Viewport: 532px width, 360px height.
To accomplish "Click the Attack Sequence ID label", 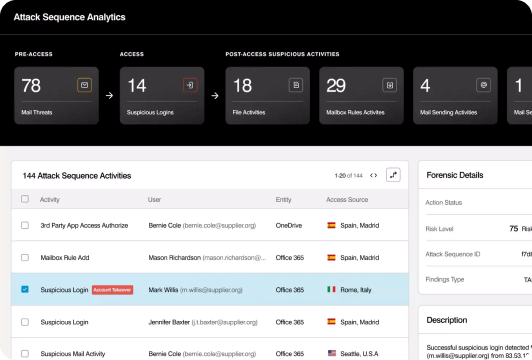I will [x=453, y=254].
